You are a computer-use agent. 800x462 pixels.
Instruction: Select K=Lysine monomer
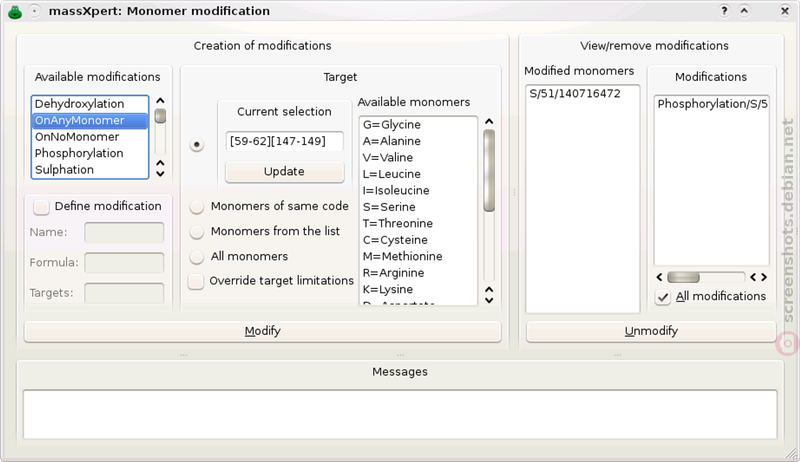click(x=418, y=289)
